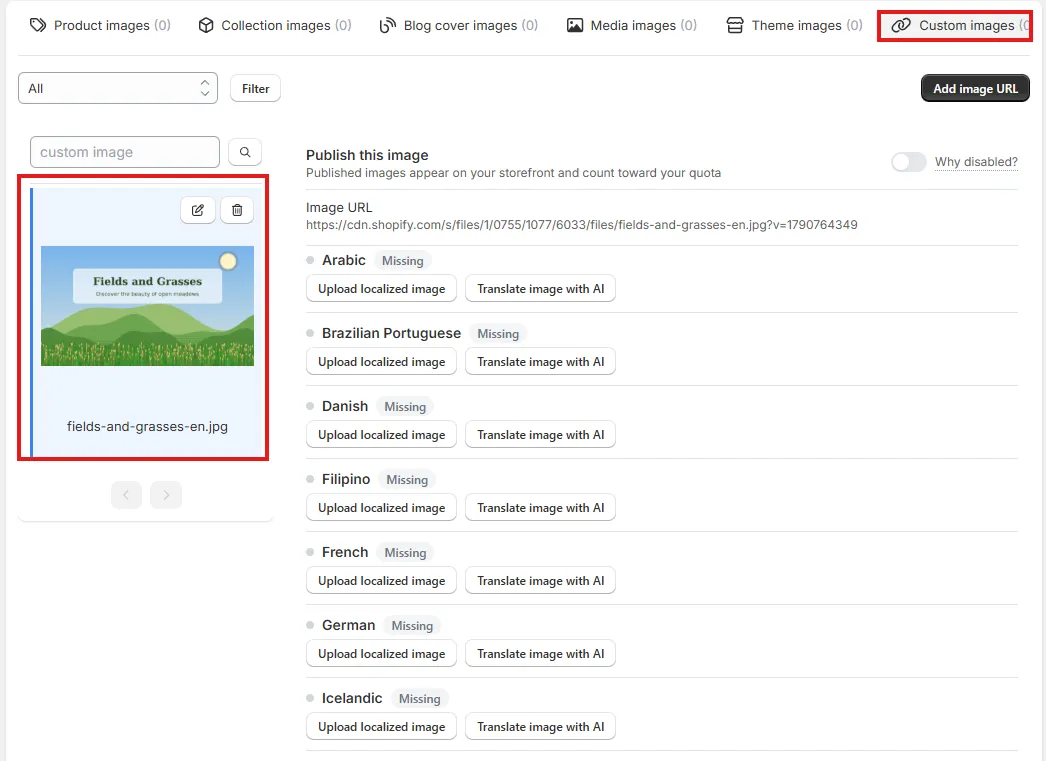This screenshot has width=1046, height=761.
Task: Click the link icon beside Custom images
Action: (x=901, y=25)
